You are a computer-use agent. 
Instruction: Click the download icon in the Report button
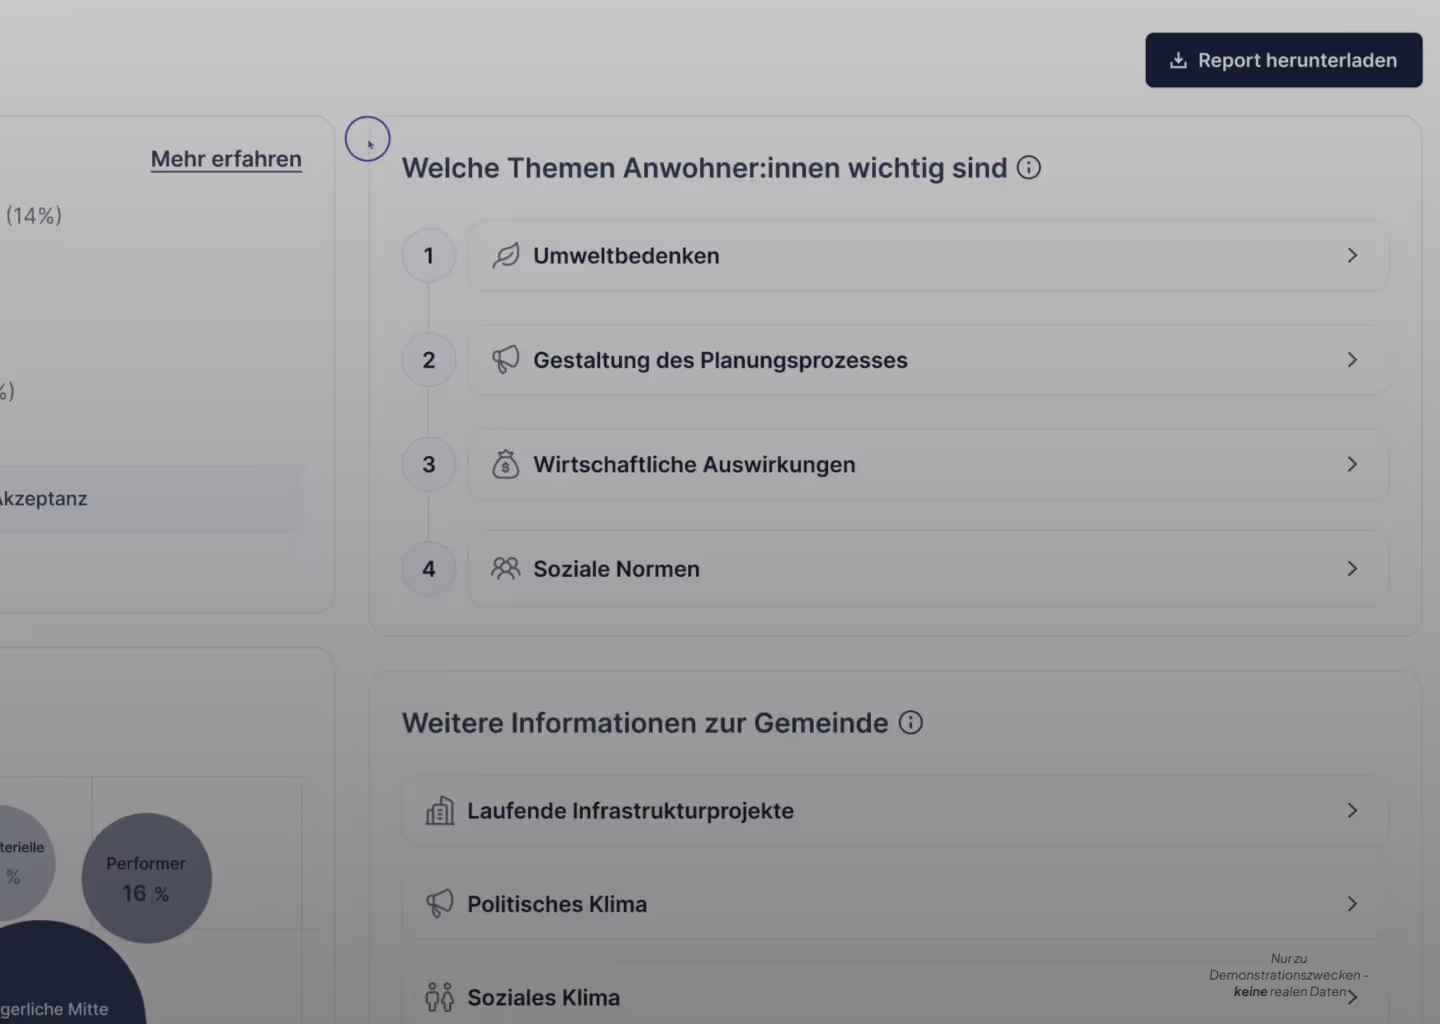1178,60
